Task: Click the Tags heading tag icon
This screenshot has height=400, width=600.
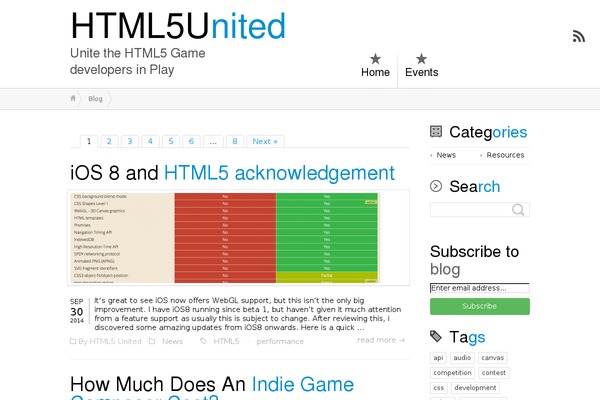Action: pyautogui.click(x=436, y=336)
